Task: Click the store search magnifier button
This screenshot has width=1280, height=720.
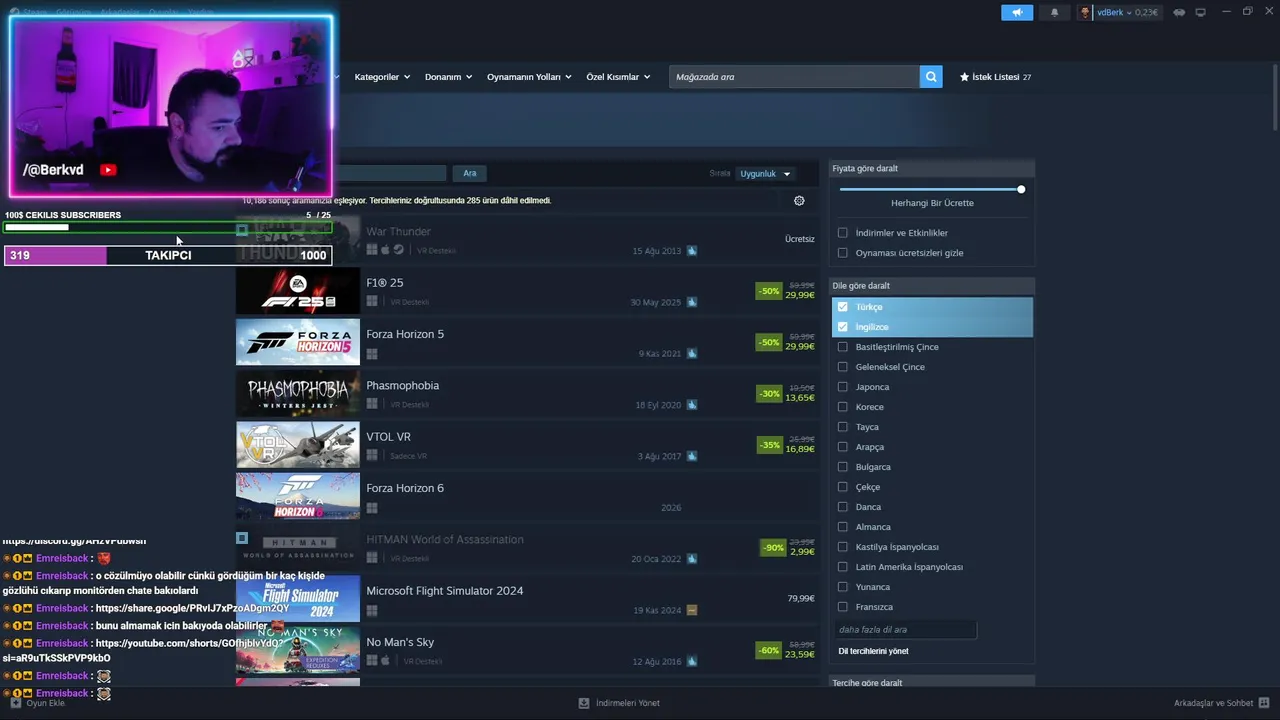Action: pyautogui.click(x=931, y=77)
